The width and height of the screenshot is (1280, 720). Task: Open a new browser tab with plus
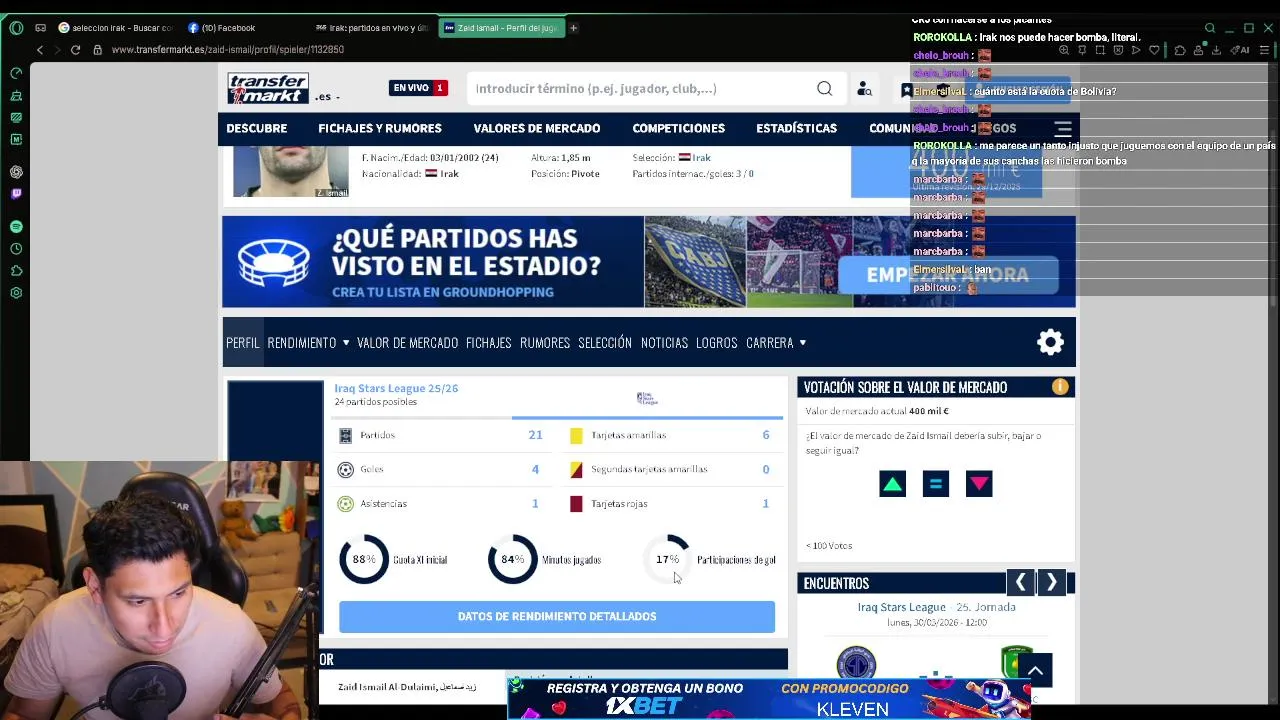point(573,28)
